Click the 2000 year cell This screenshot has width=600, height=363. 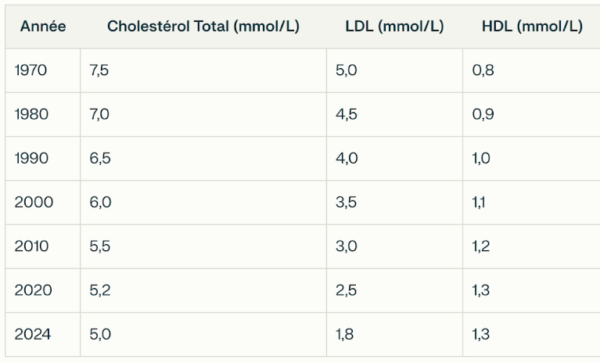click(34, 202)
